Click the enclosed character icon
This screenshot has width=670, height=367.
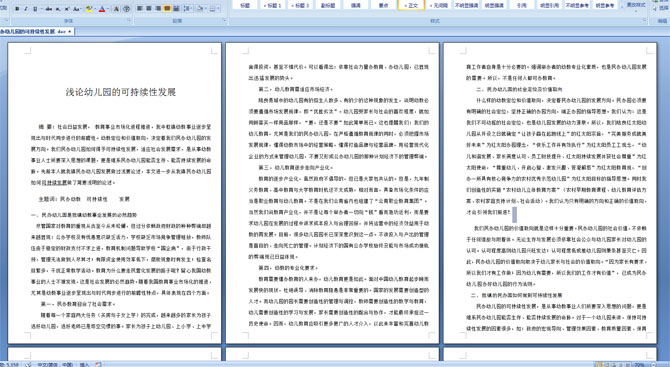pos(126,9)
